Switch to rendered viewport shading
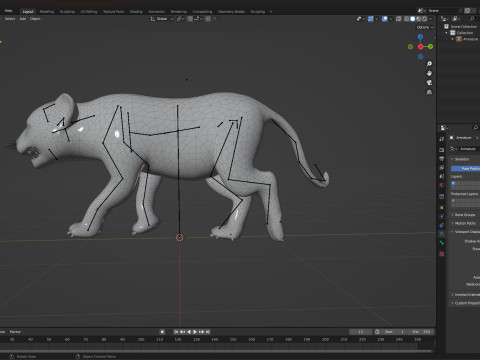This screenshot has width=480, height=360. click(425, 19)
